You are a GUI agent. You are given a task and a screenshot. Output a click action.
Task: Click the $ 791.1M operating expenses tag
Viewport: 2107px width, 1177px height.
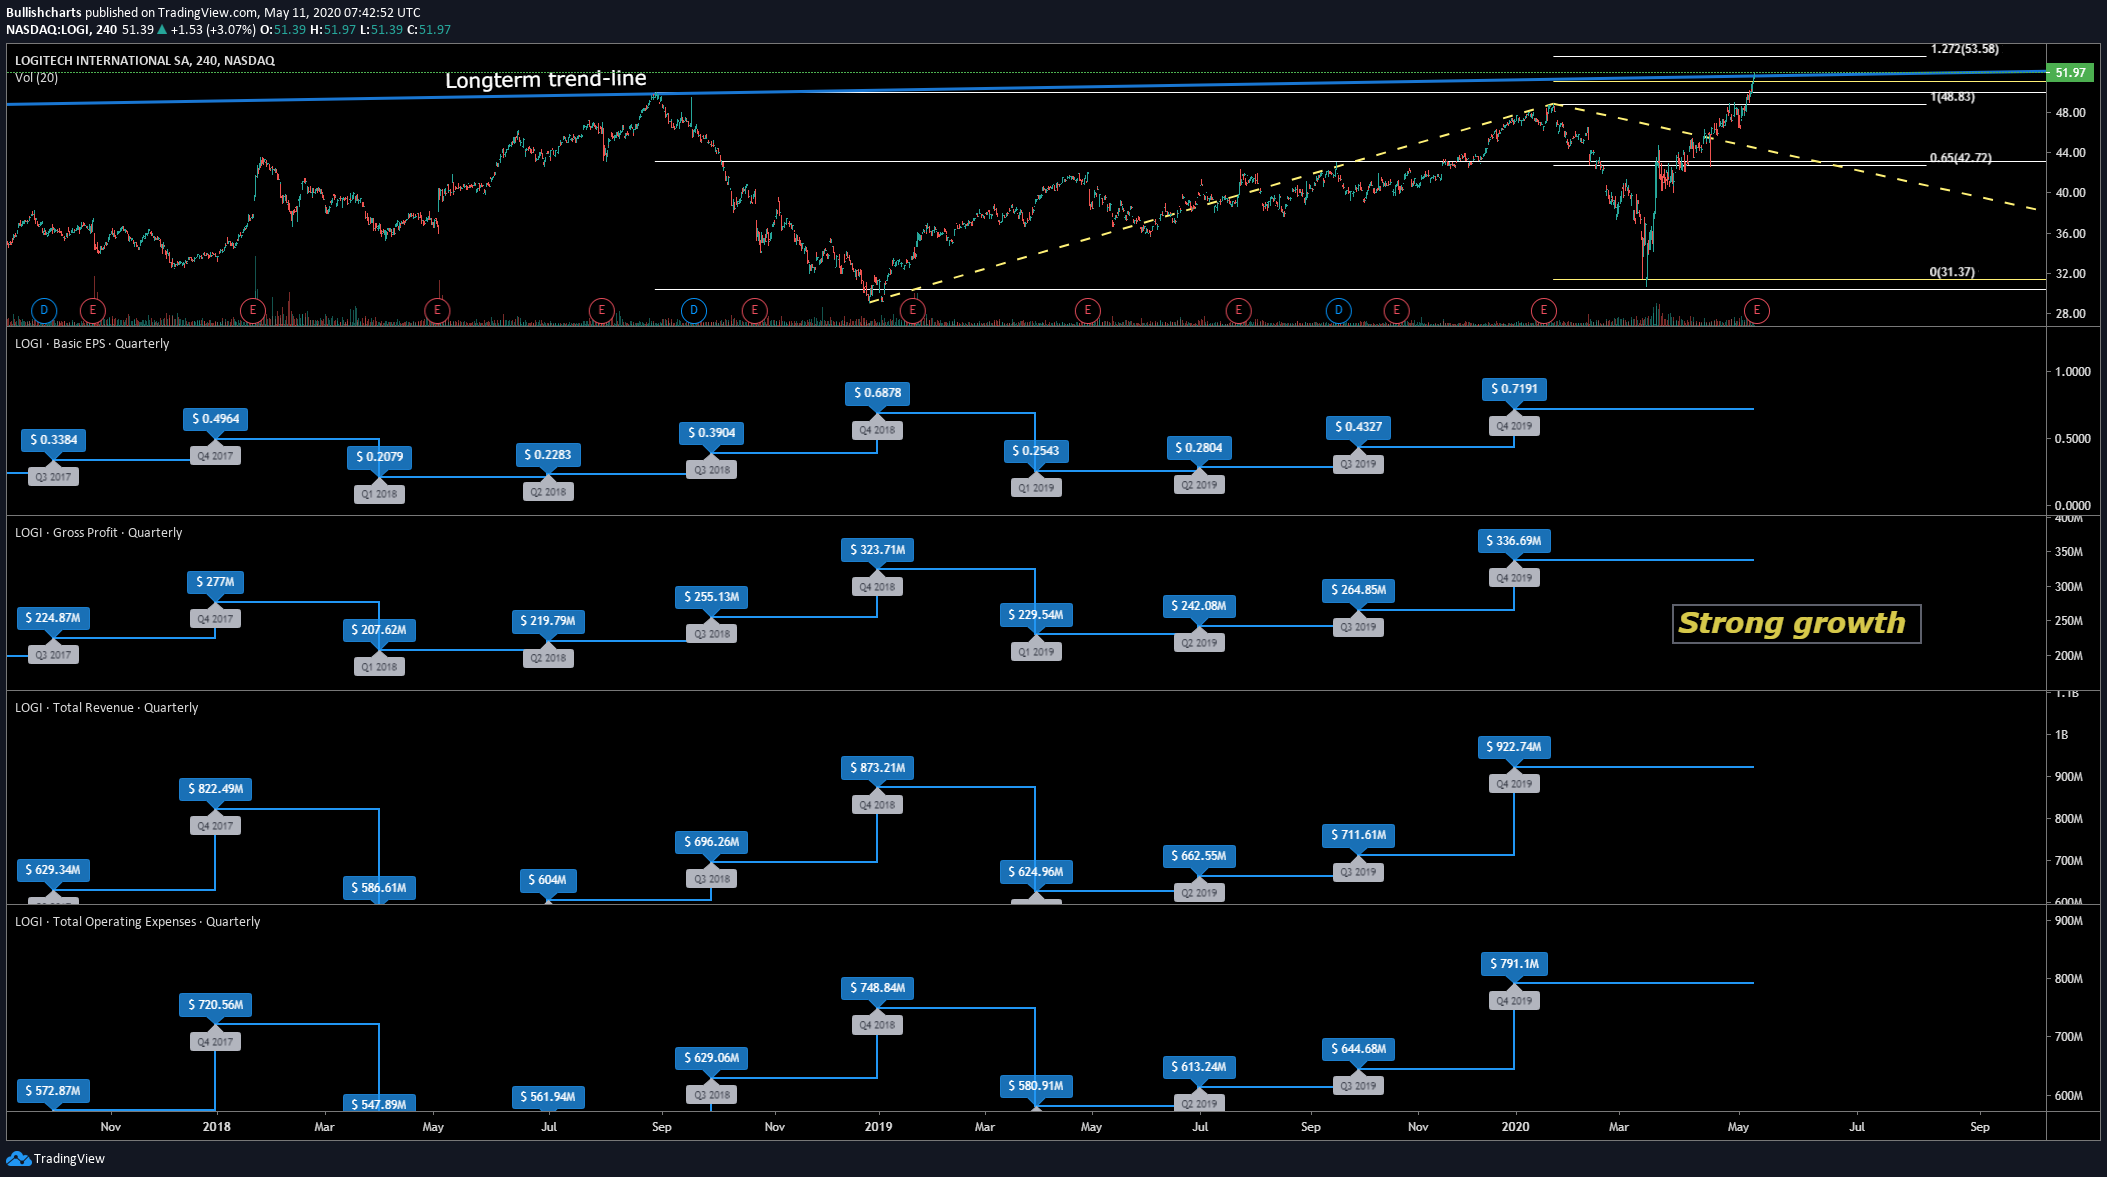(1514, 964)
